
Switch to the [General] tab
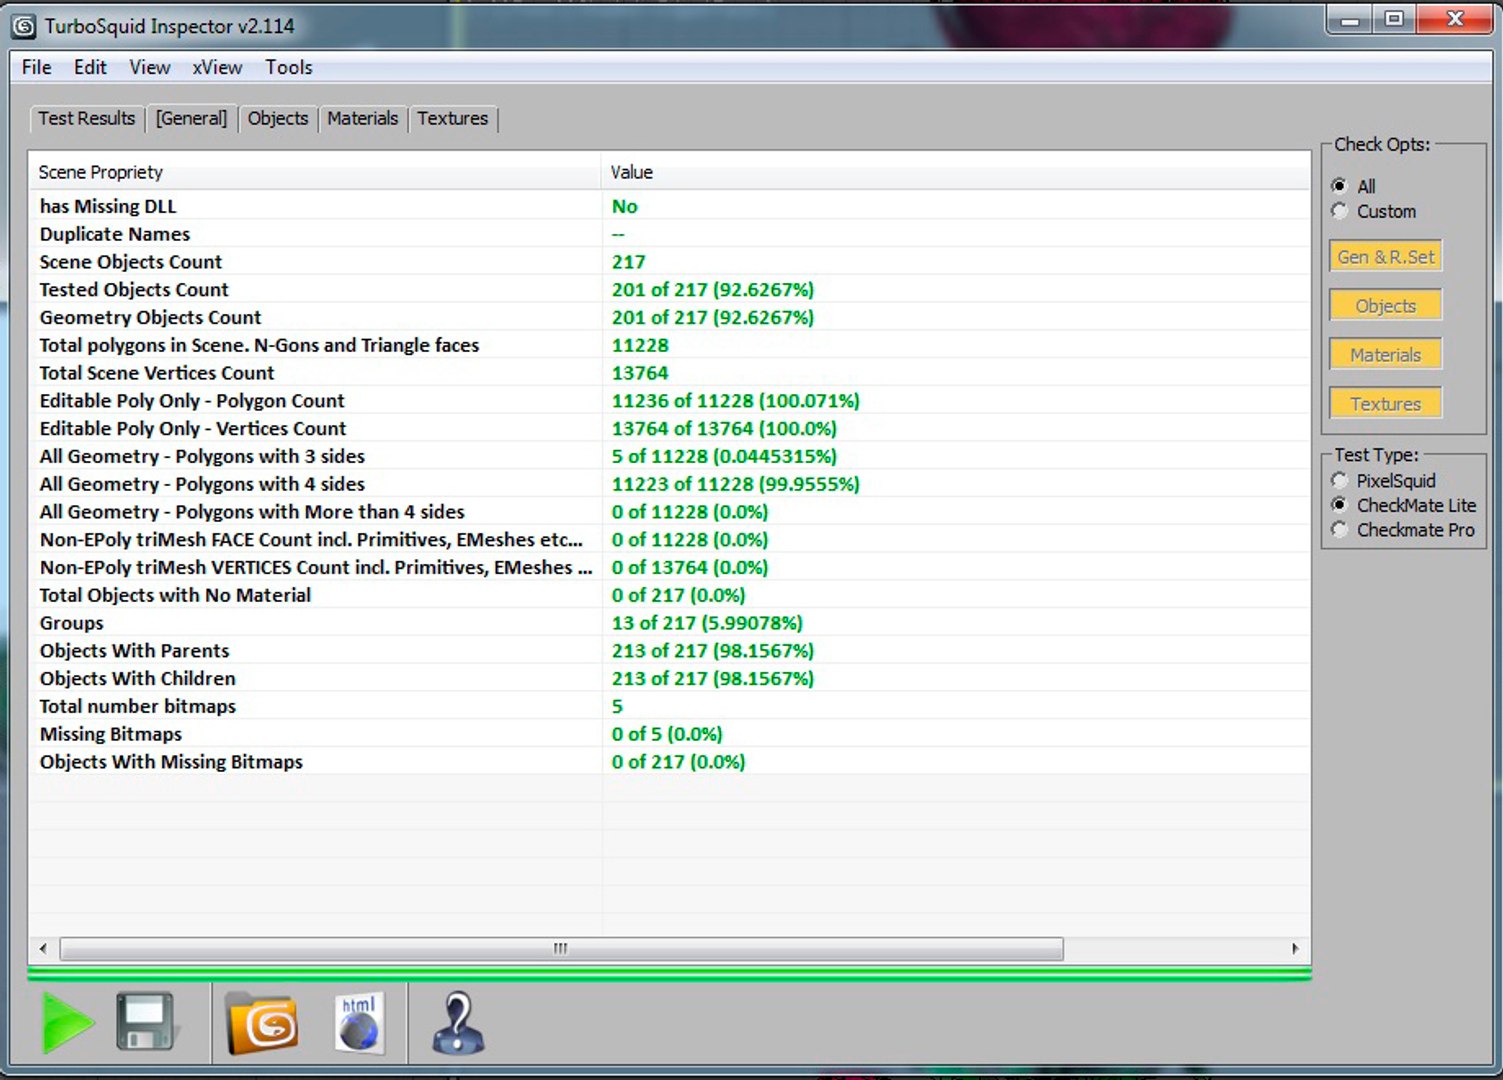pos(192,118)
